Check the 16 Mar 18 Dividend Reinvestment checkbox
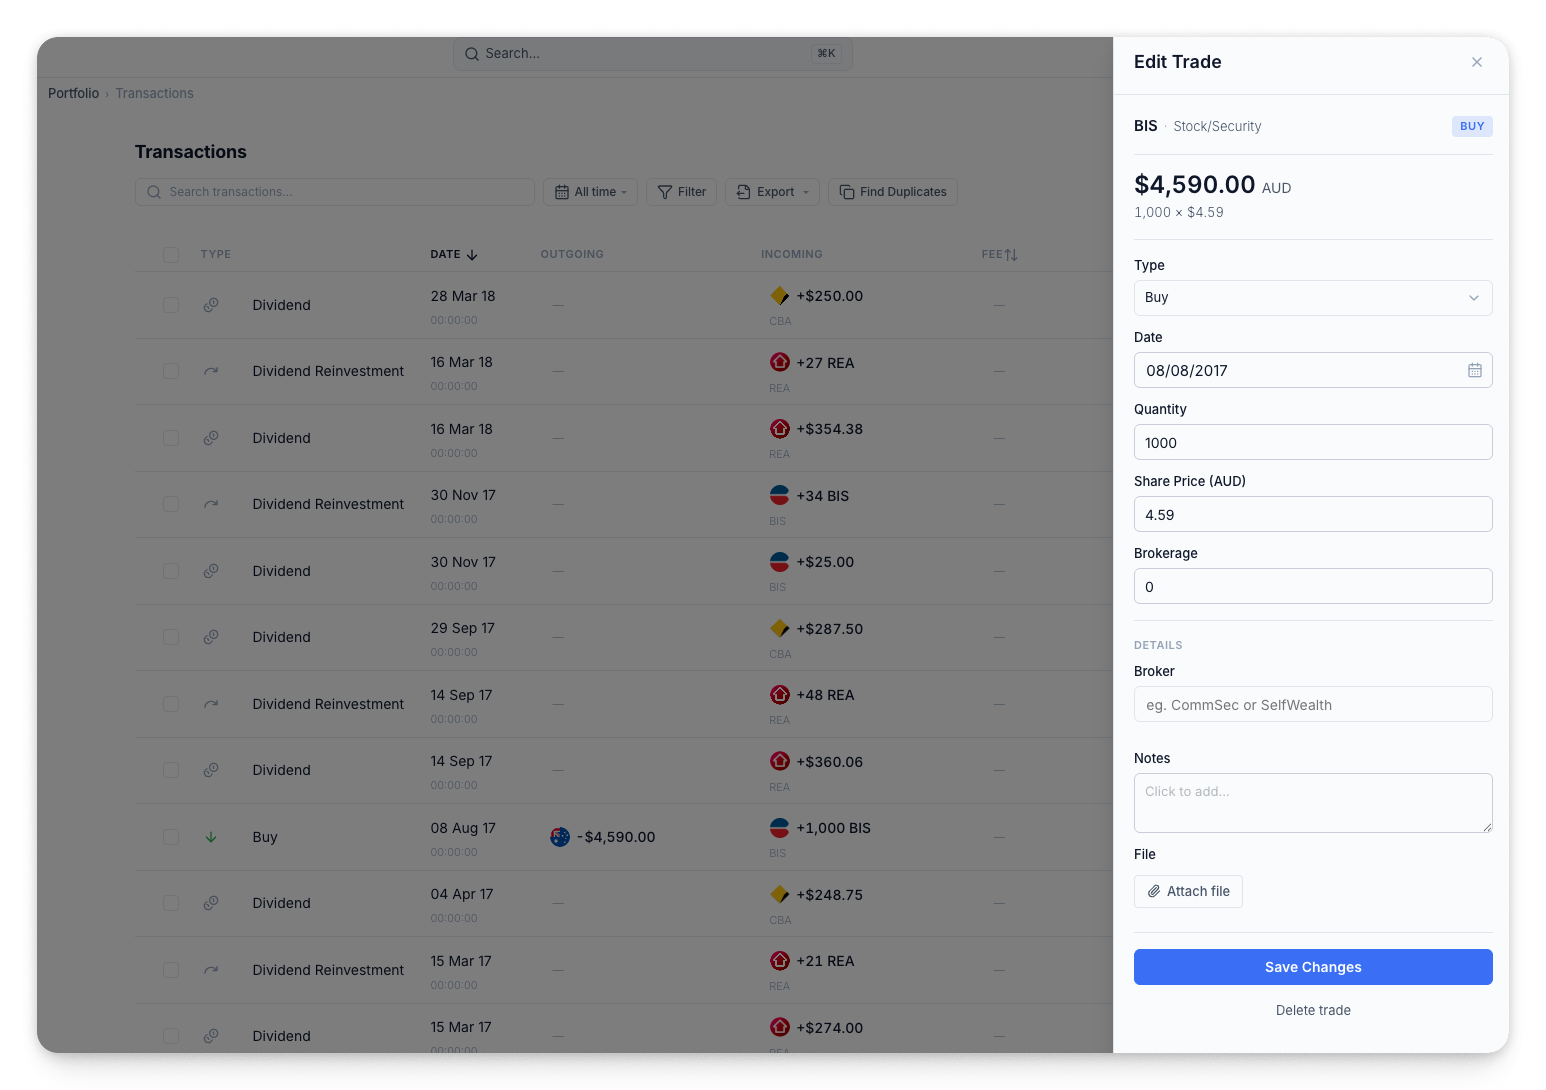This screenshot has height=1090, width=1546. click(x=171, y=371)
